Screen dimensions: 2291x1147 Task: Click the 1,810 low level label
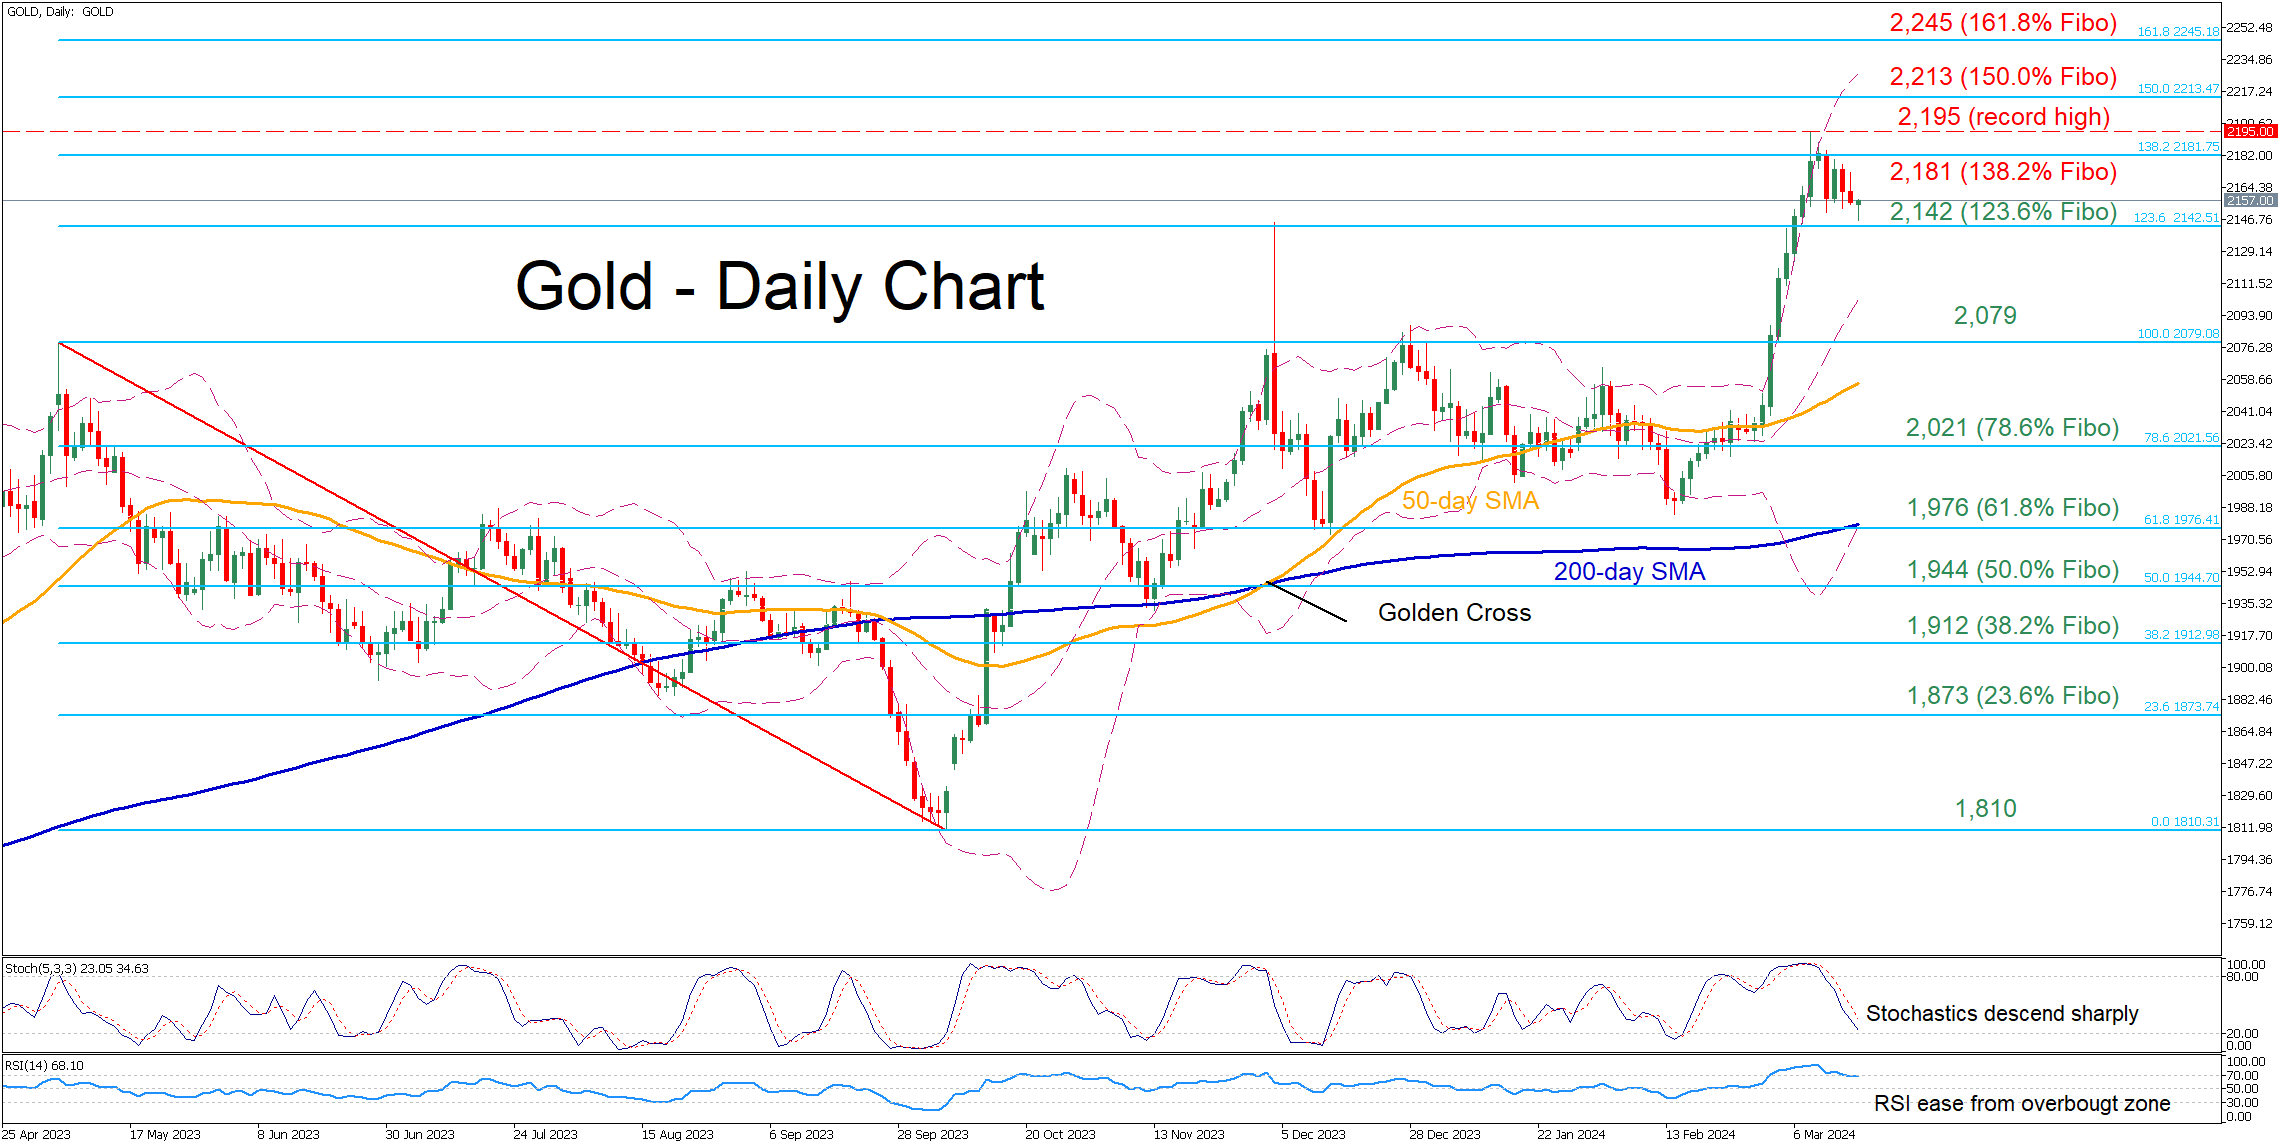[1985, 809]
